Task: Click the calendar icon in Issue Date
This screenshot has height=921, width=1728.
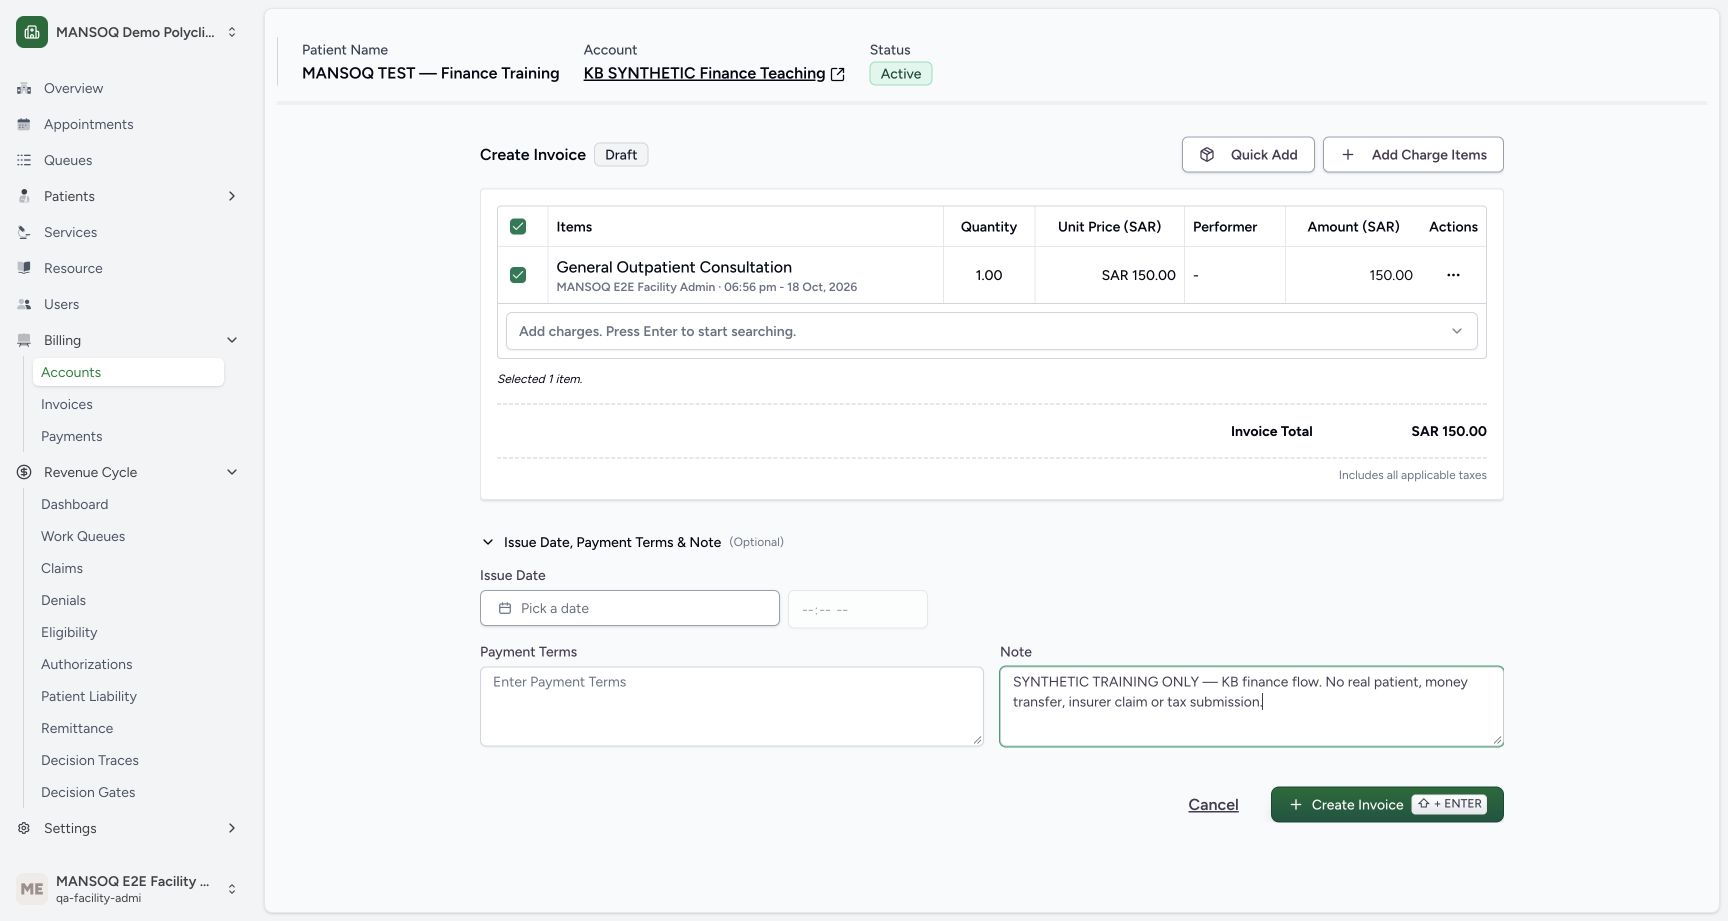Action: coord(505,608)
